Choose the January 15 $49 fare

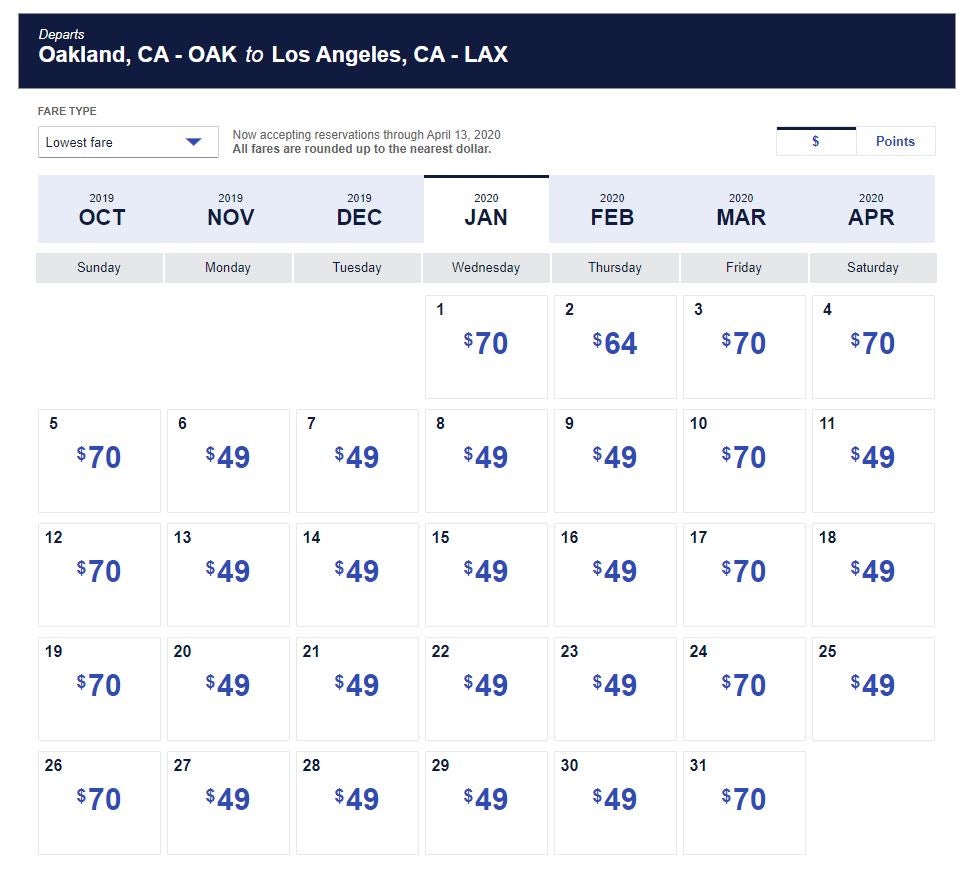pos(486,575)
